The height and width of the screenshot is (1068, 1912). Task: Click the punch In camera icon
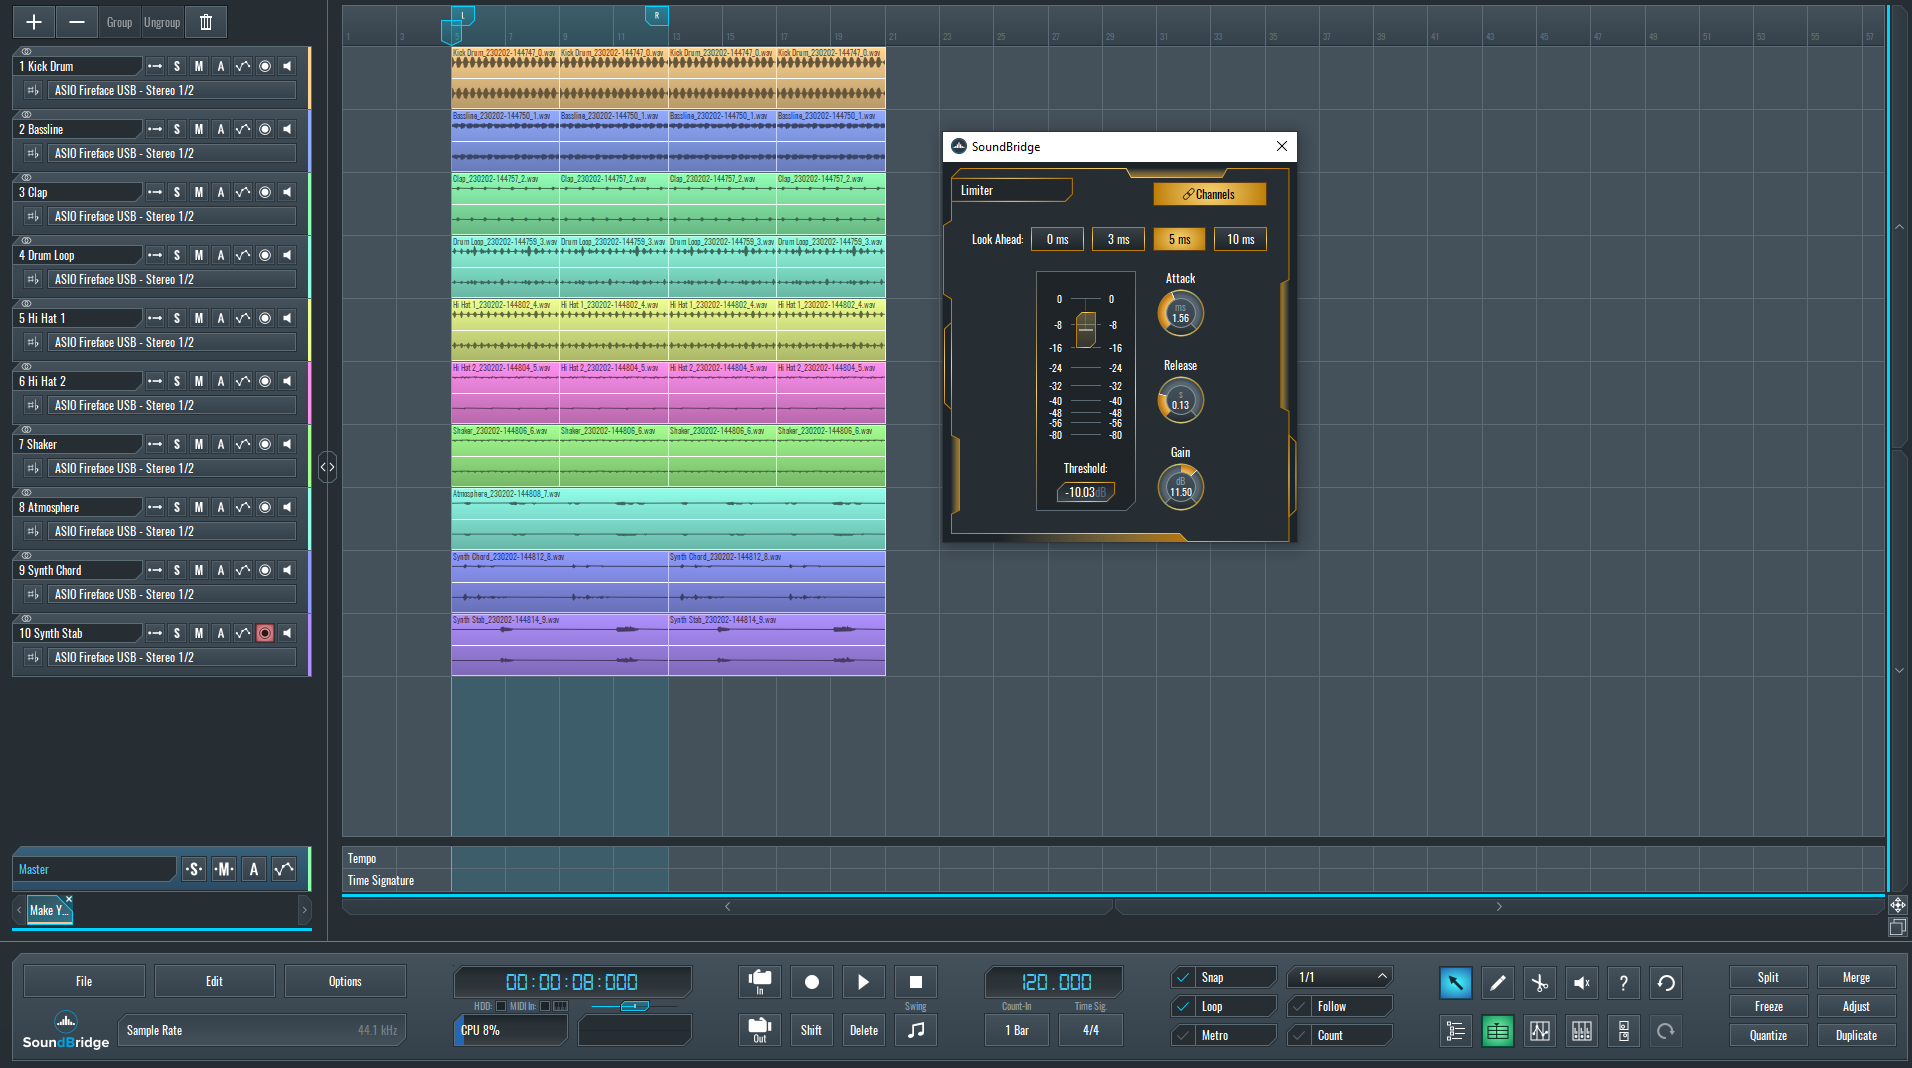[x=759, y=982]
